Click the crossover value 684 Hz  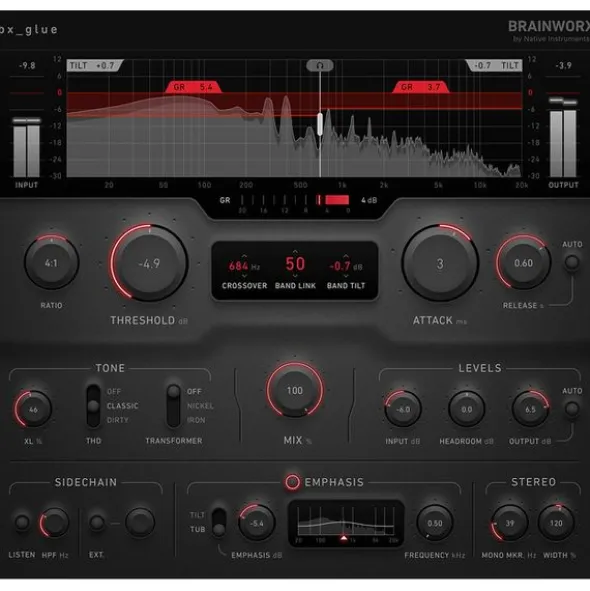[244, 266]
